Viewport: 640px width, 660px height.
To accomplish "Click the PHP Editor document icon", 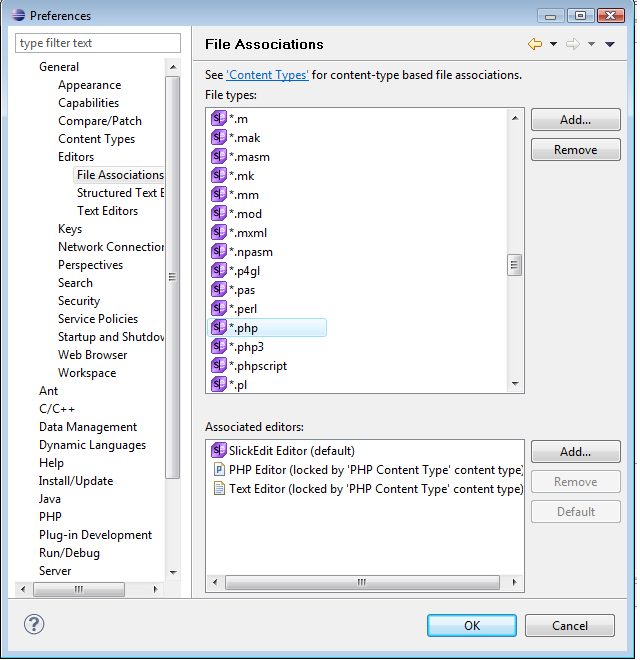I will [219, 469].
